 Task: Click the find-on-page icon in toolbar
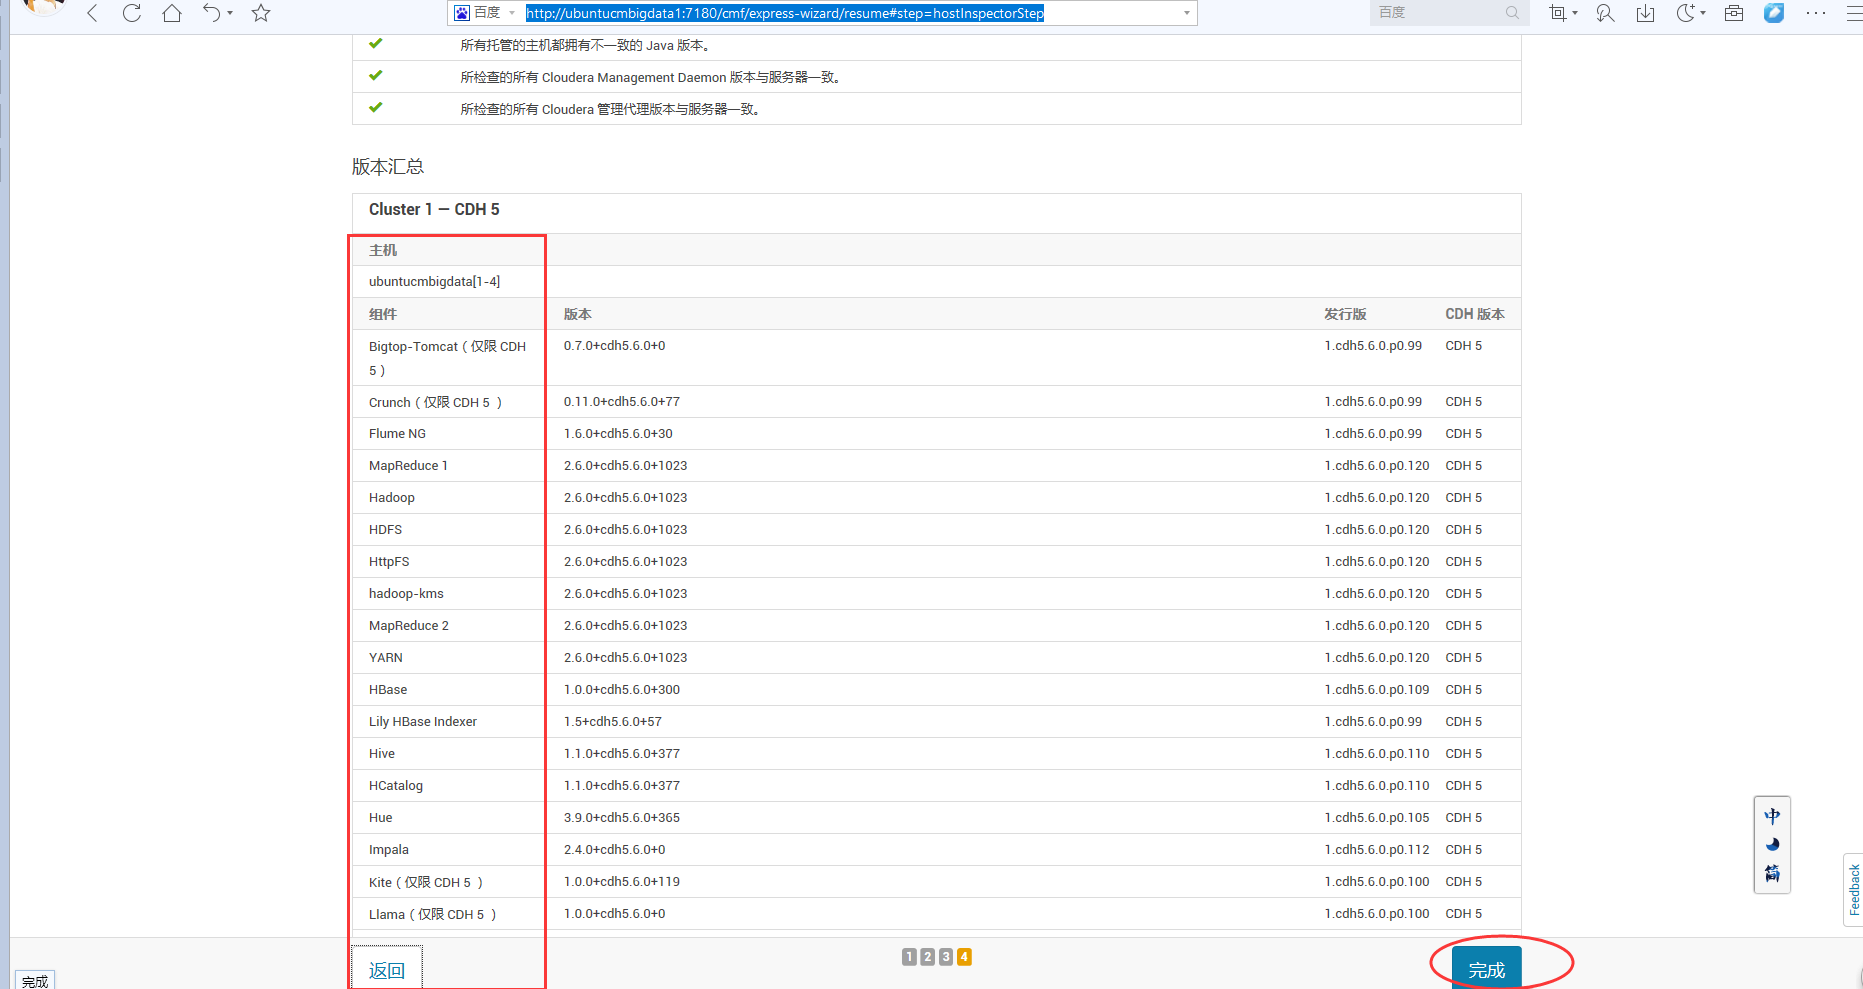point(1605,13)
